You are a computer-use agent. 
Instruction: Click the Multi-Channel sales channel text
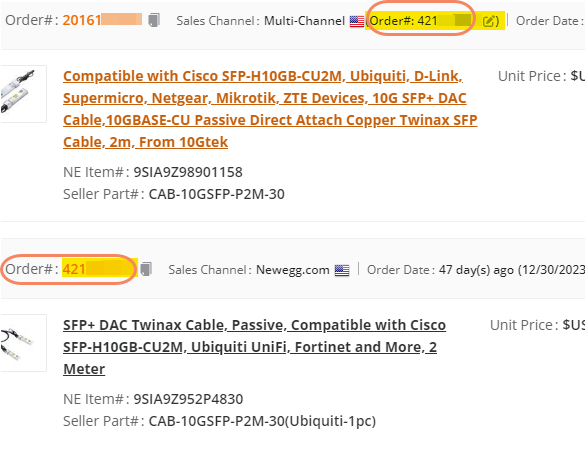(304, 21)
